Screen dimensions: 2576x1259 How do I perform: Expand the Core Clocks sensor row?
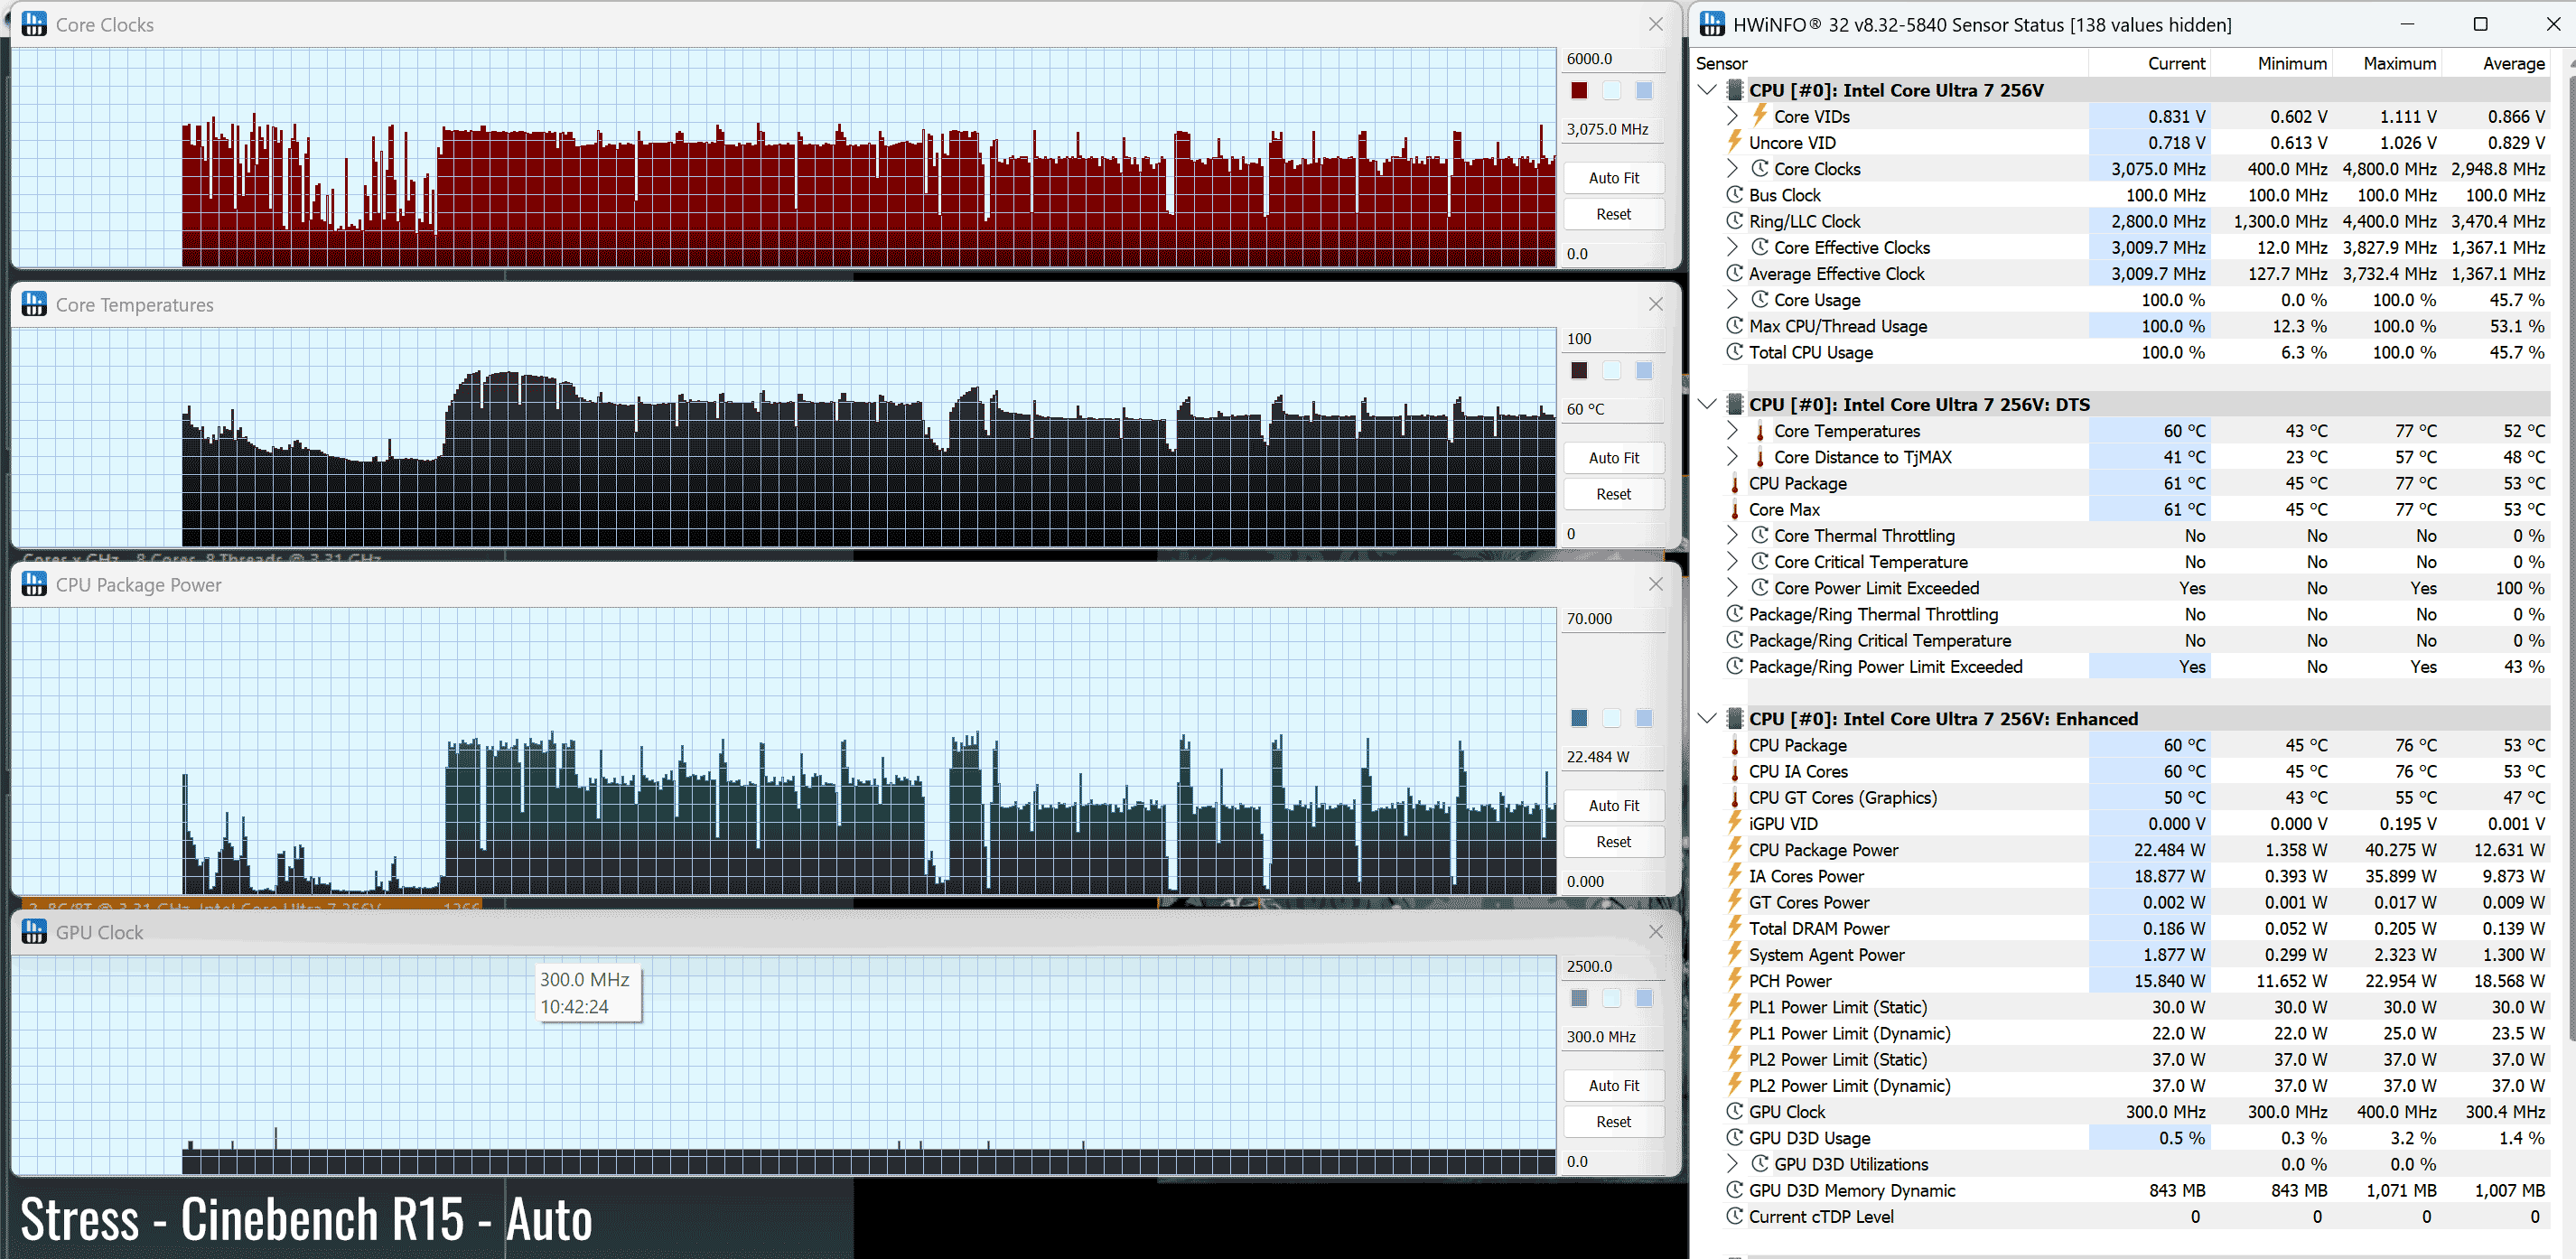coord(1732,169)
